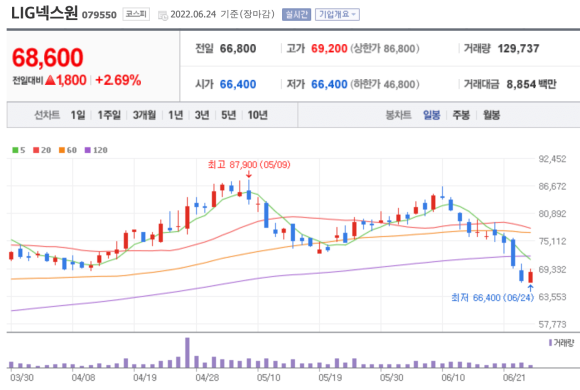Click the LIG넥스원 stock name
This screenshot has height=390, width=580.
(x=44, y=13)
